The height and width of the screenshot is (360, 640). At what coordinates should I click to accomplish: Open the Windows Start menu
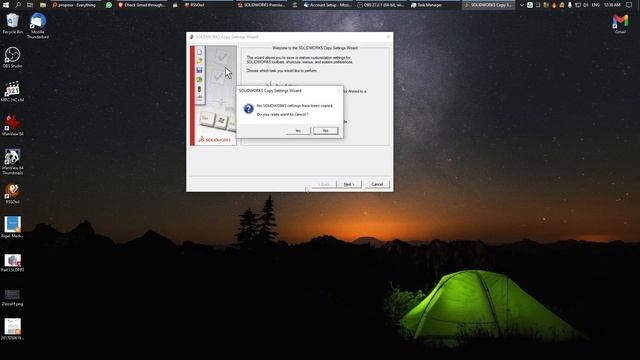(6, 5)
